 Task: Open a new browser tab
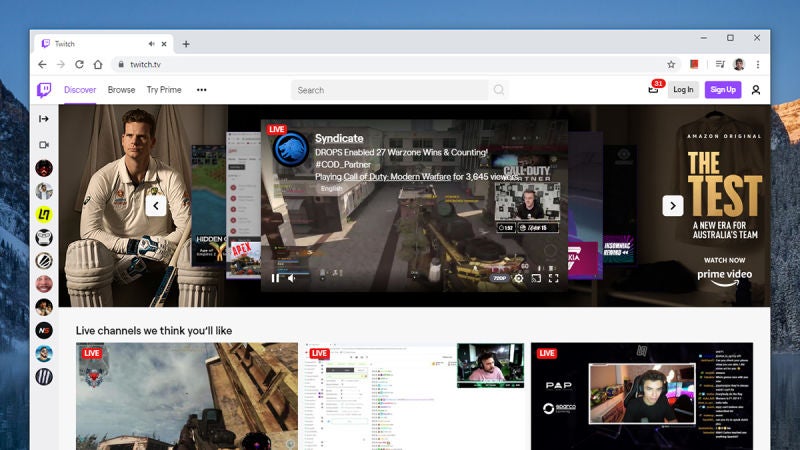point(186,44)
